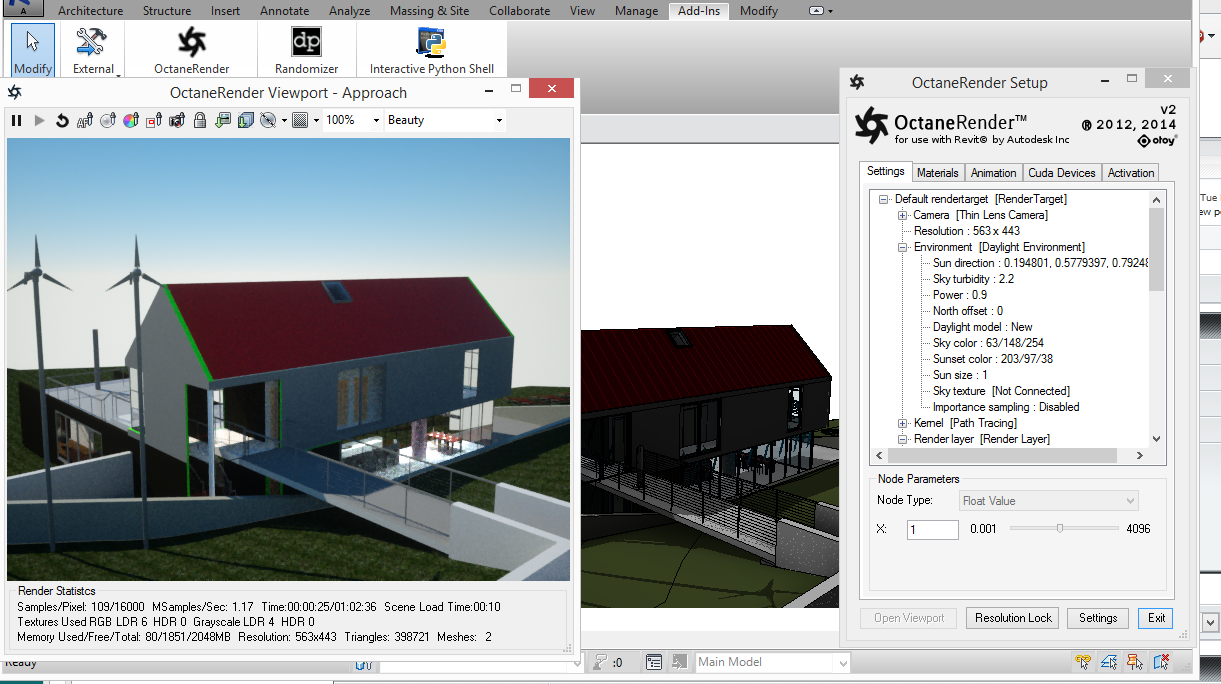Click the save render image icon
1221x684 pixels.
[222, 121]
